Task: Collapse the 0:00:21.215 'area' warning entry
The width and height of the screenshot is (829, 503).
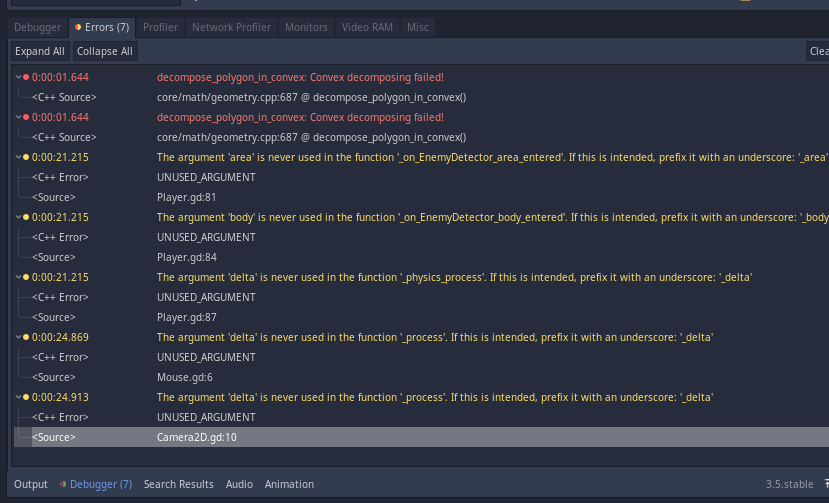Action: tap(19, 157)
